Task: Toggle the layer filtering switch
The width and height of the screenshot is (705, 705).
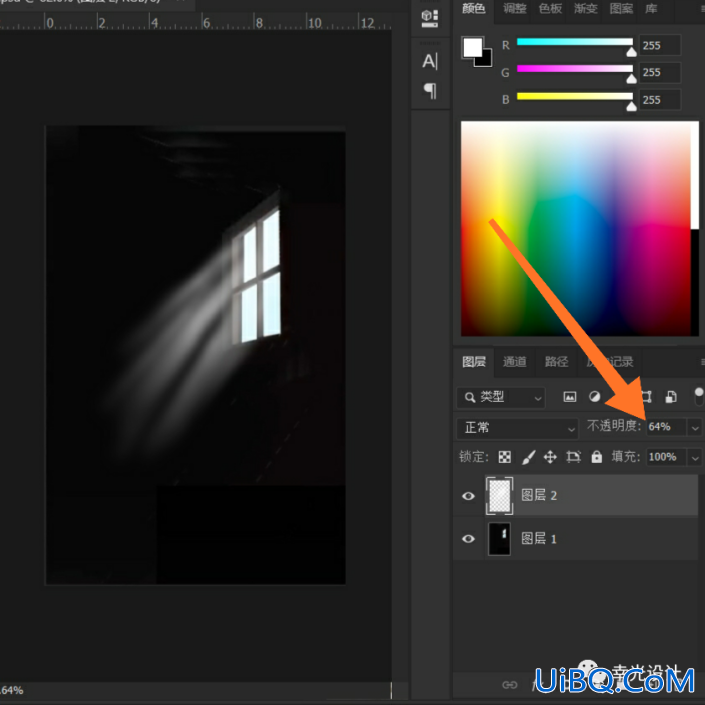Action: pos(699,396)
